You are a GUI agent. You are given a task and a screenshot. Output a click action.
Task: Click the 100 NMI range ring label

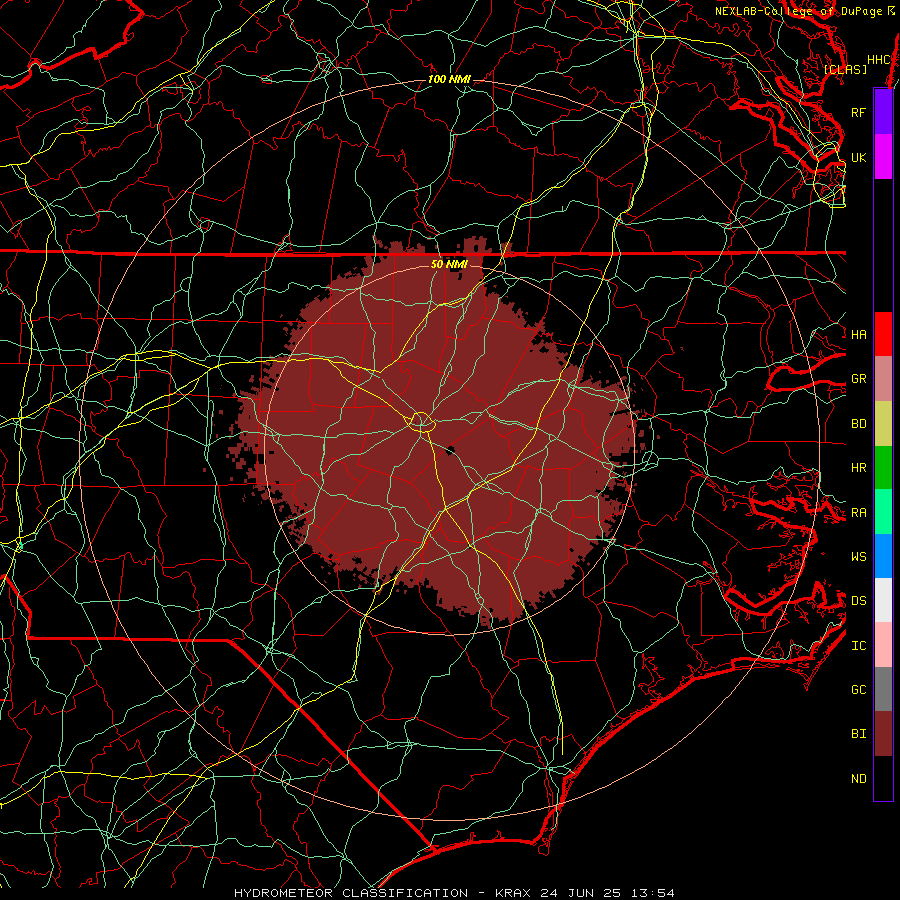(x=449, y=79)
